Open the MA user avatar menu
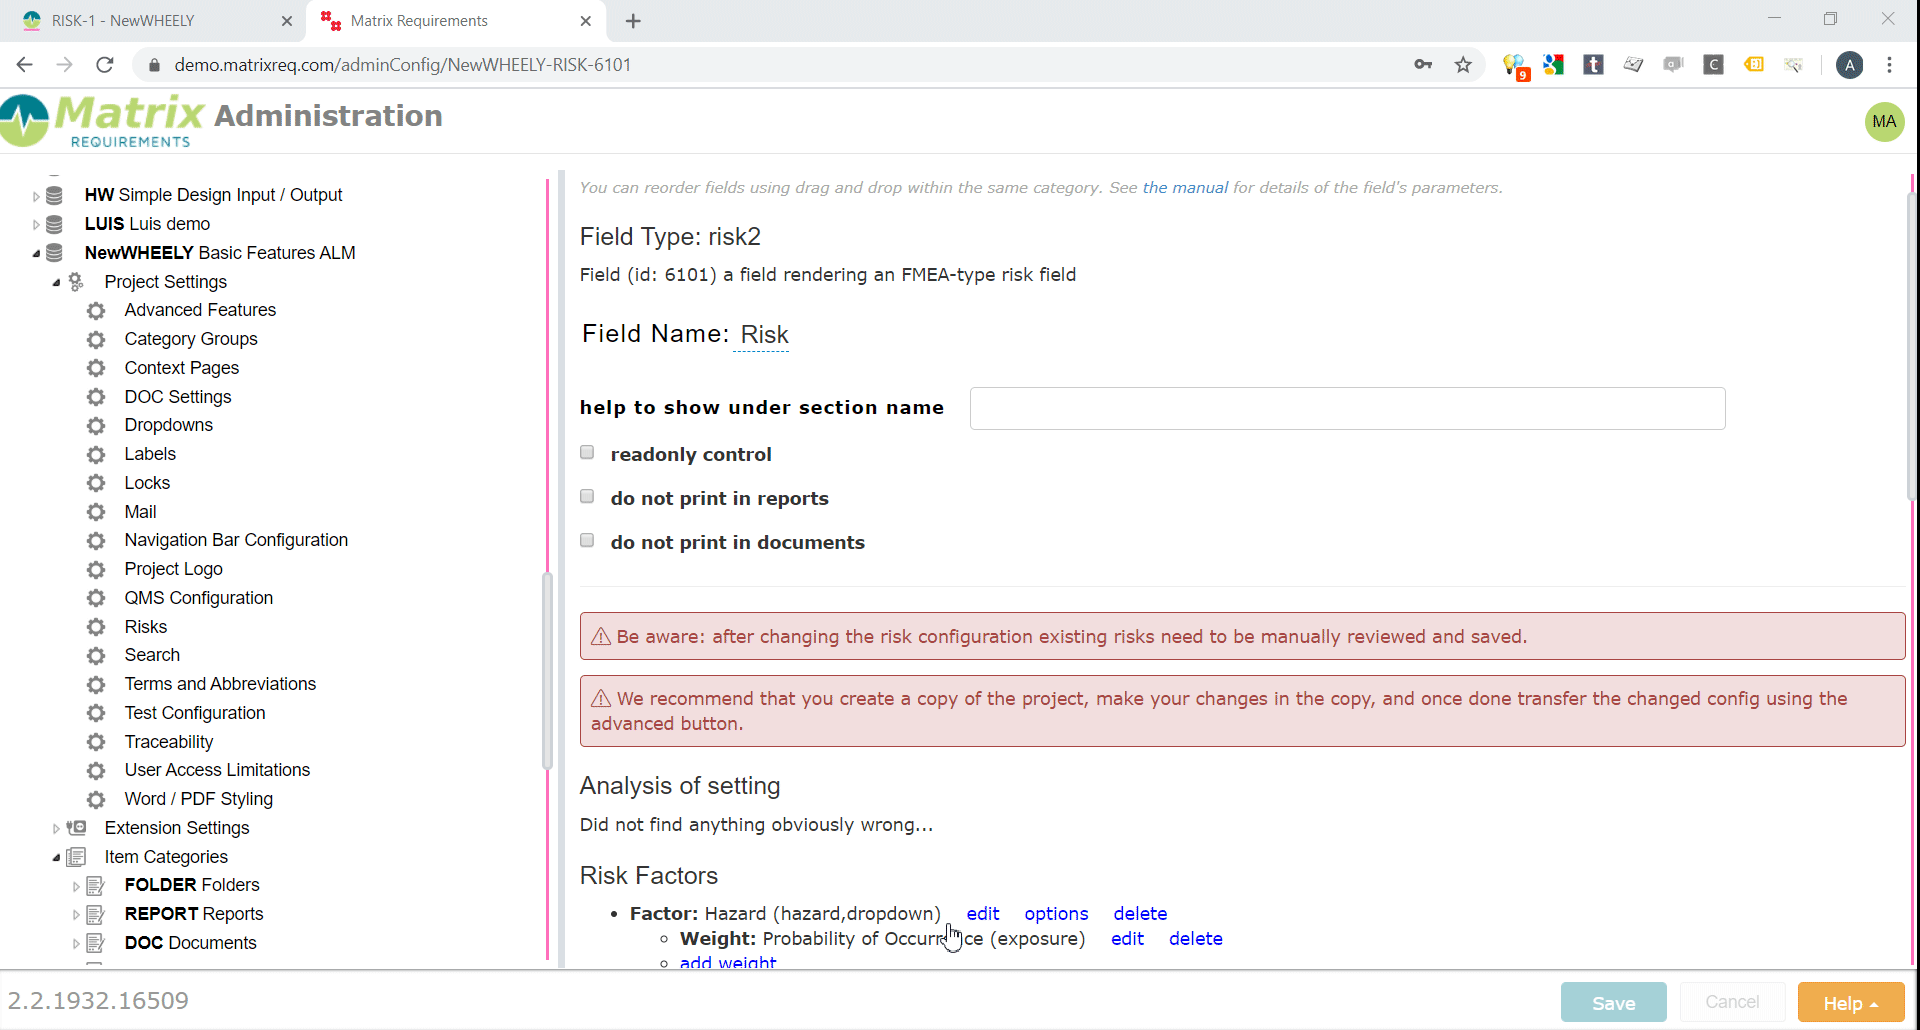This screenshot has height=1030, width=1920. 1884,122
